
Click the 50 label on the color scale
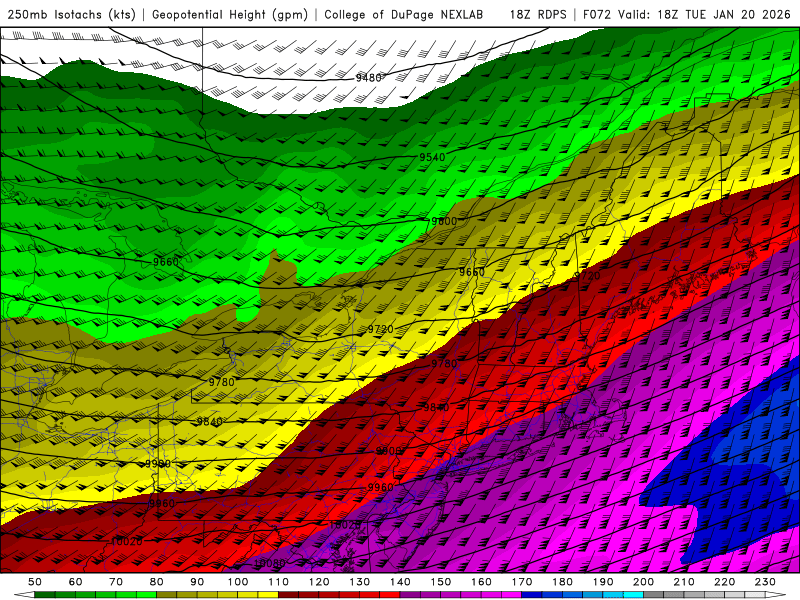pos(35,582)
